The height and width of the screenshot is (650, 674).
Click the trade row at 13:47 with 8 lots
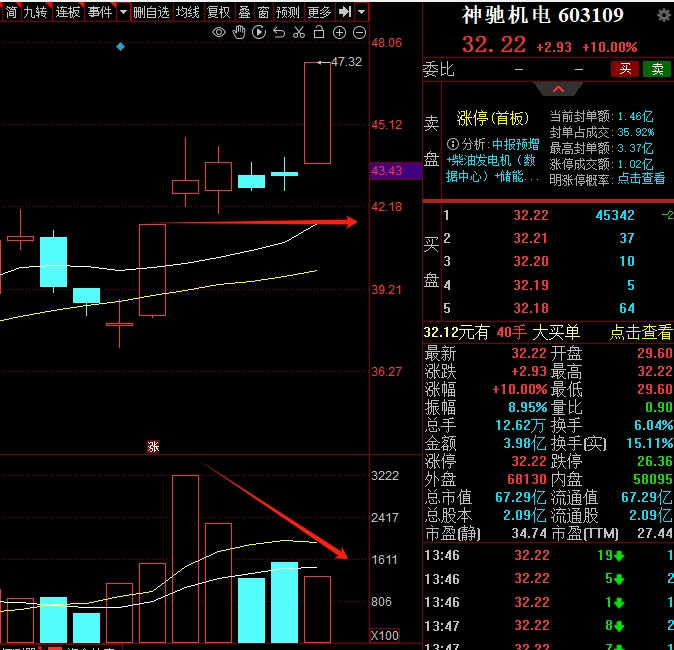point(548,625)
